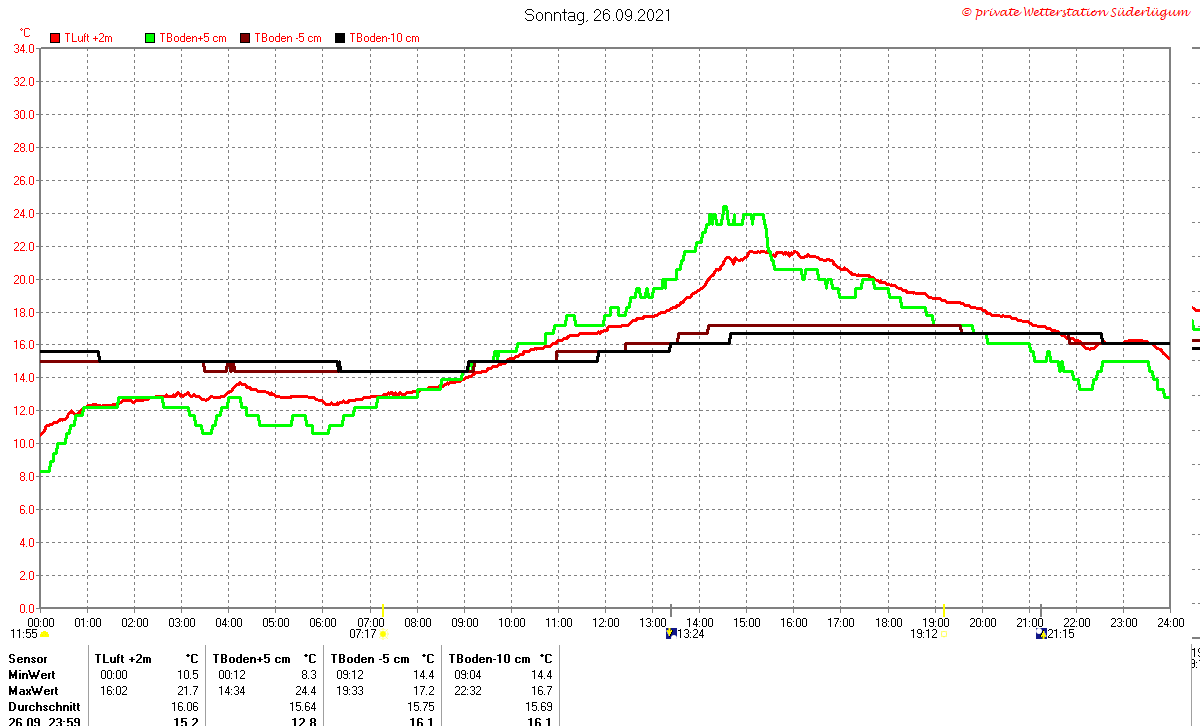The width and height of the screenshot is (1200, 726).
Task: Click the green TBoden+5 cm legend swatch
Action: tap(151, 38)
